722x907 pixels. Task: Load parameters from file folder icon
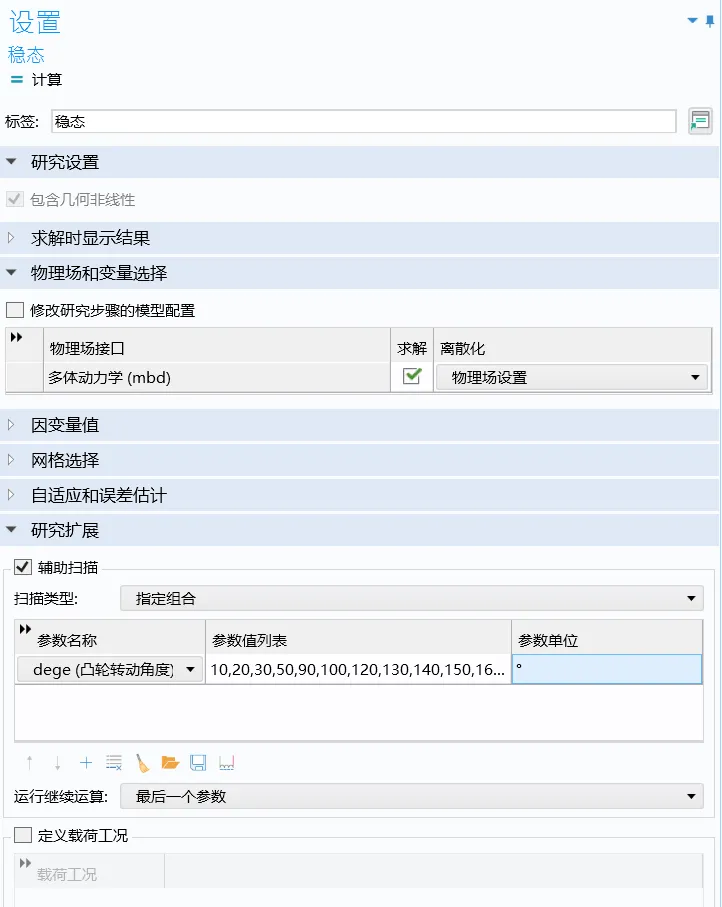[170, 763]
